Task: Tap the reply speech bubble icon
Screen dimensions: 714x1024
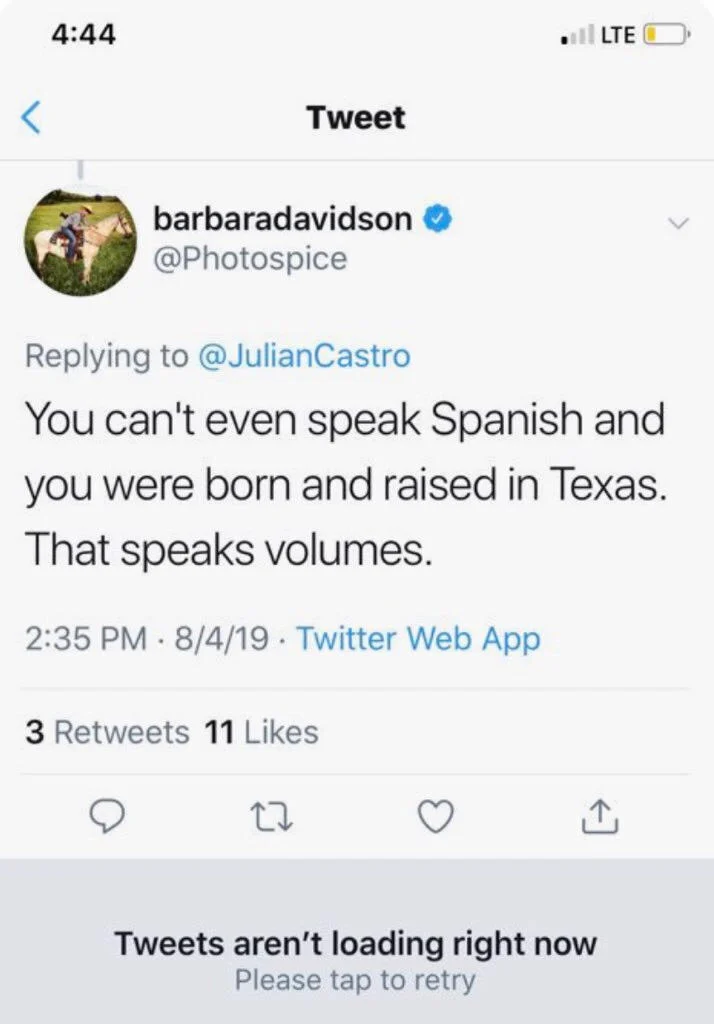Action: pos(106,819)
